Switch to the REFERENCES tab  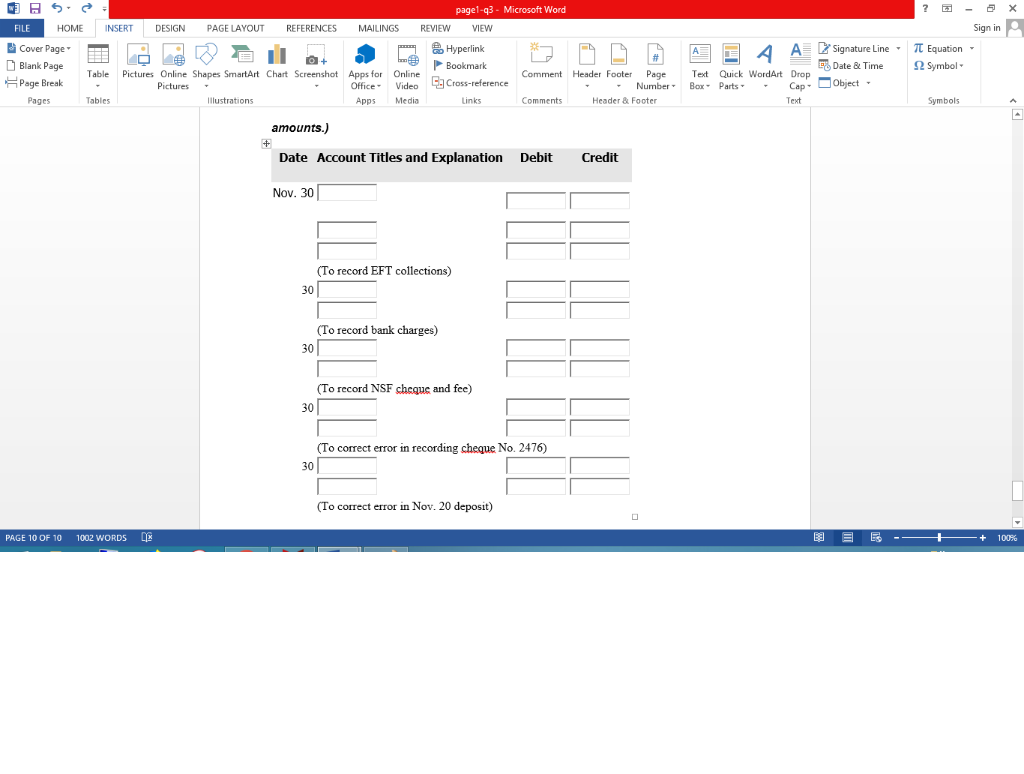(x=311, y=28)
